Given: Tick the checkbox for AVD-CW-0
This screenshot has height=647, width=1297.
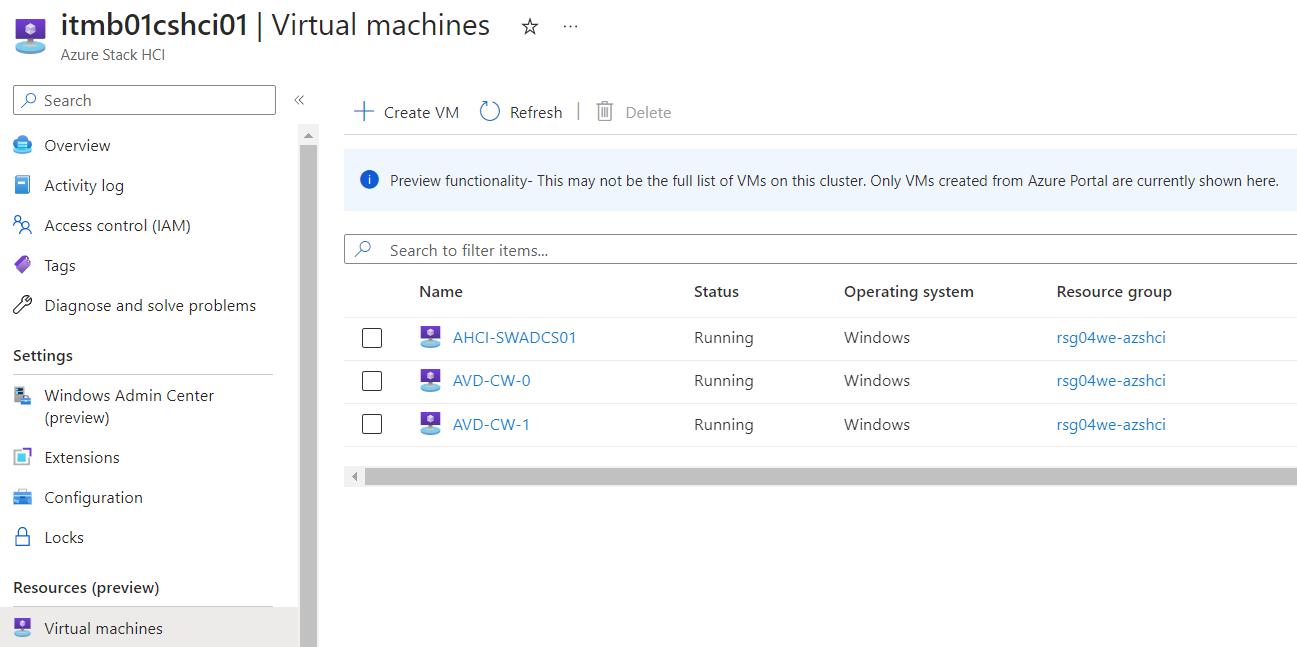Looking at the screenshot, I should [x=372, y=381].
